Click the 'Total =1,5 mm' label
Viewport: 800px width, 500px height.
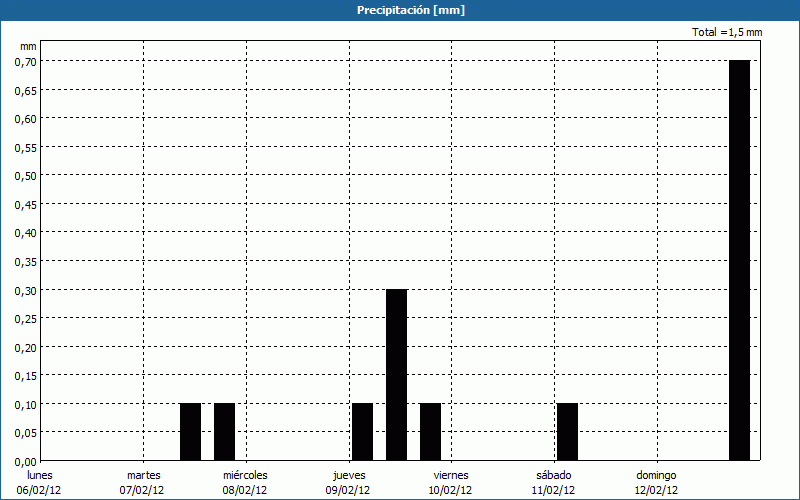(727, 32)
